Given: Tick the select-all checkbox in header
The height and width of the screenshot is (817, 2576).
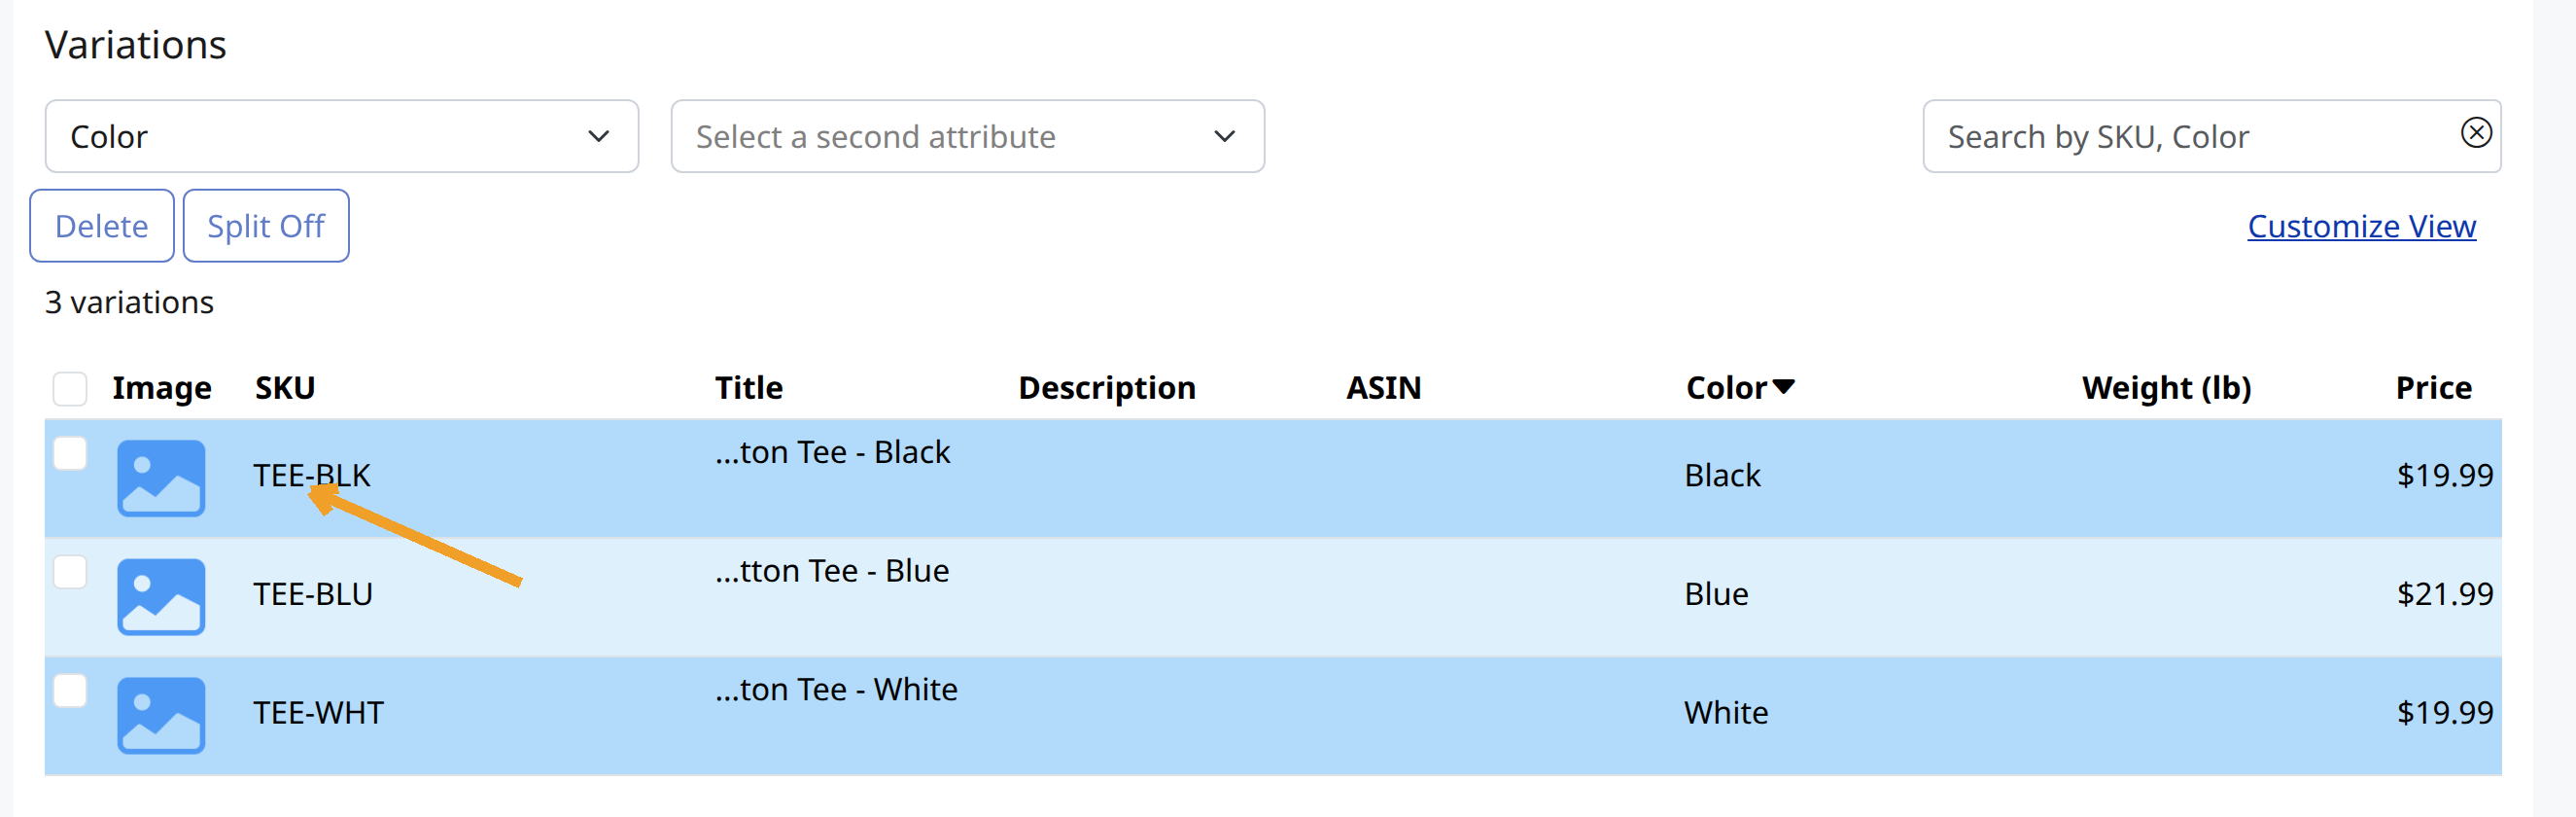Looking at the screenshot, I should point(70,388).
